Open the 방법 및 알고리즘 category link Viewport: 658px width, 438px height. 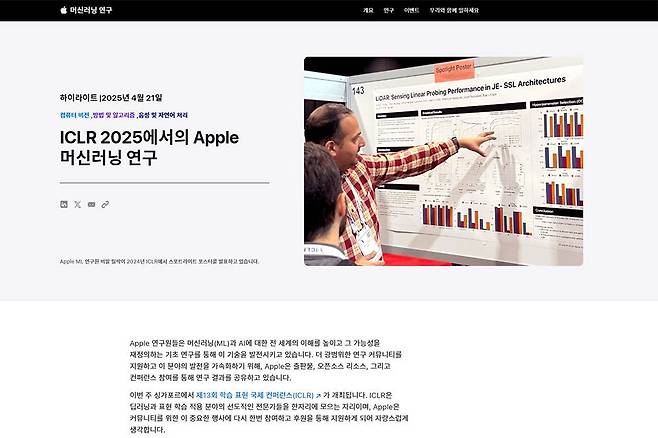[x=114, y=115]
